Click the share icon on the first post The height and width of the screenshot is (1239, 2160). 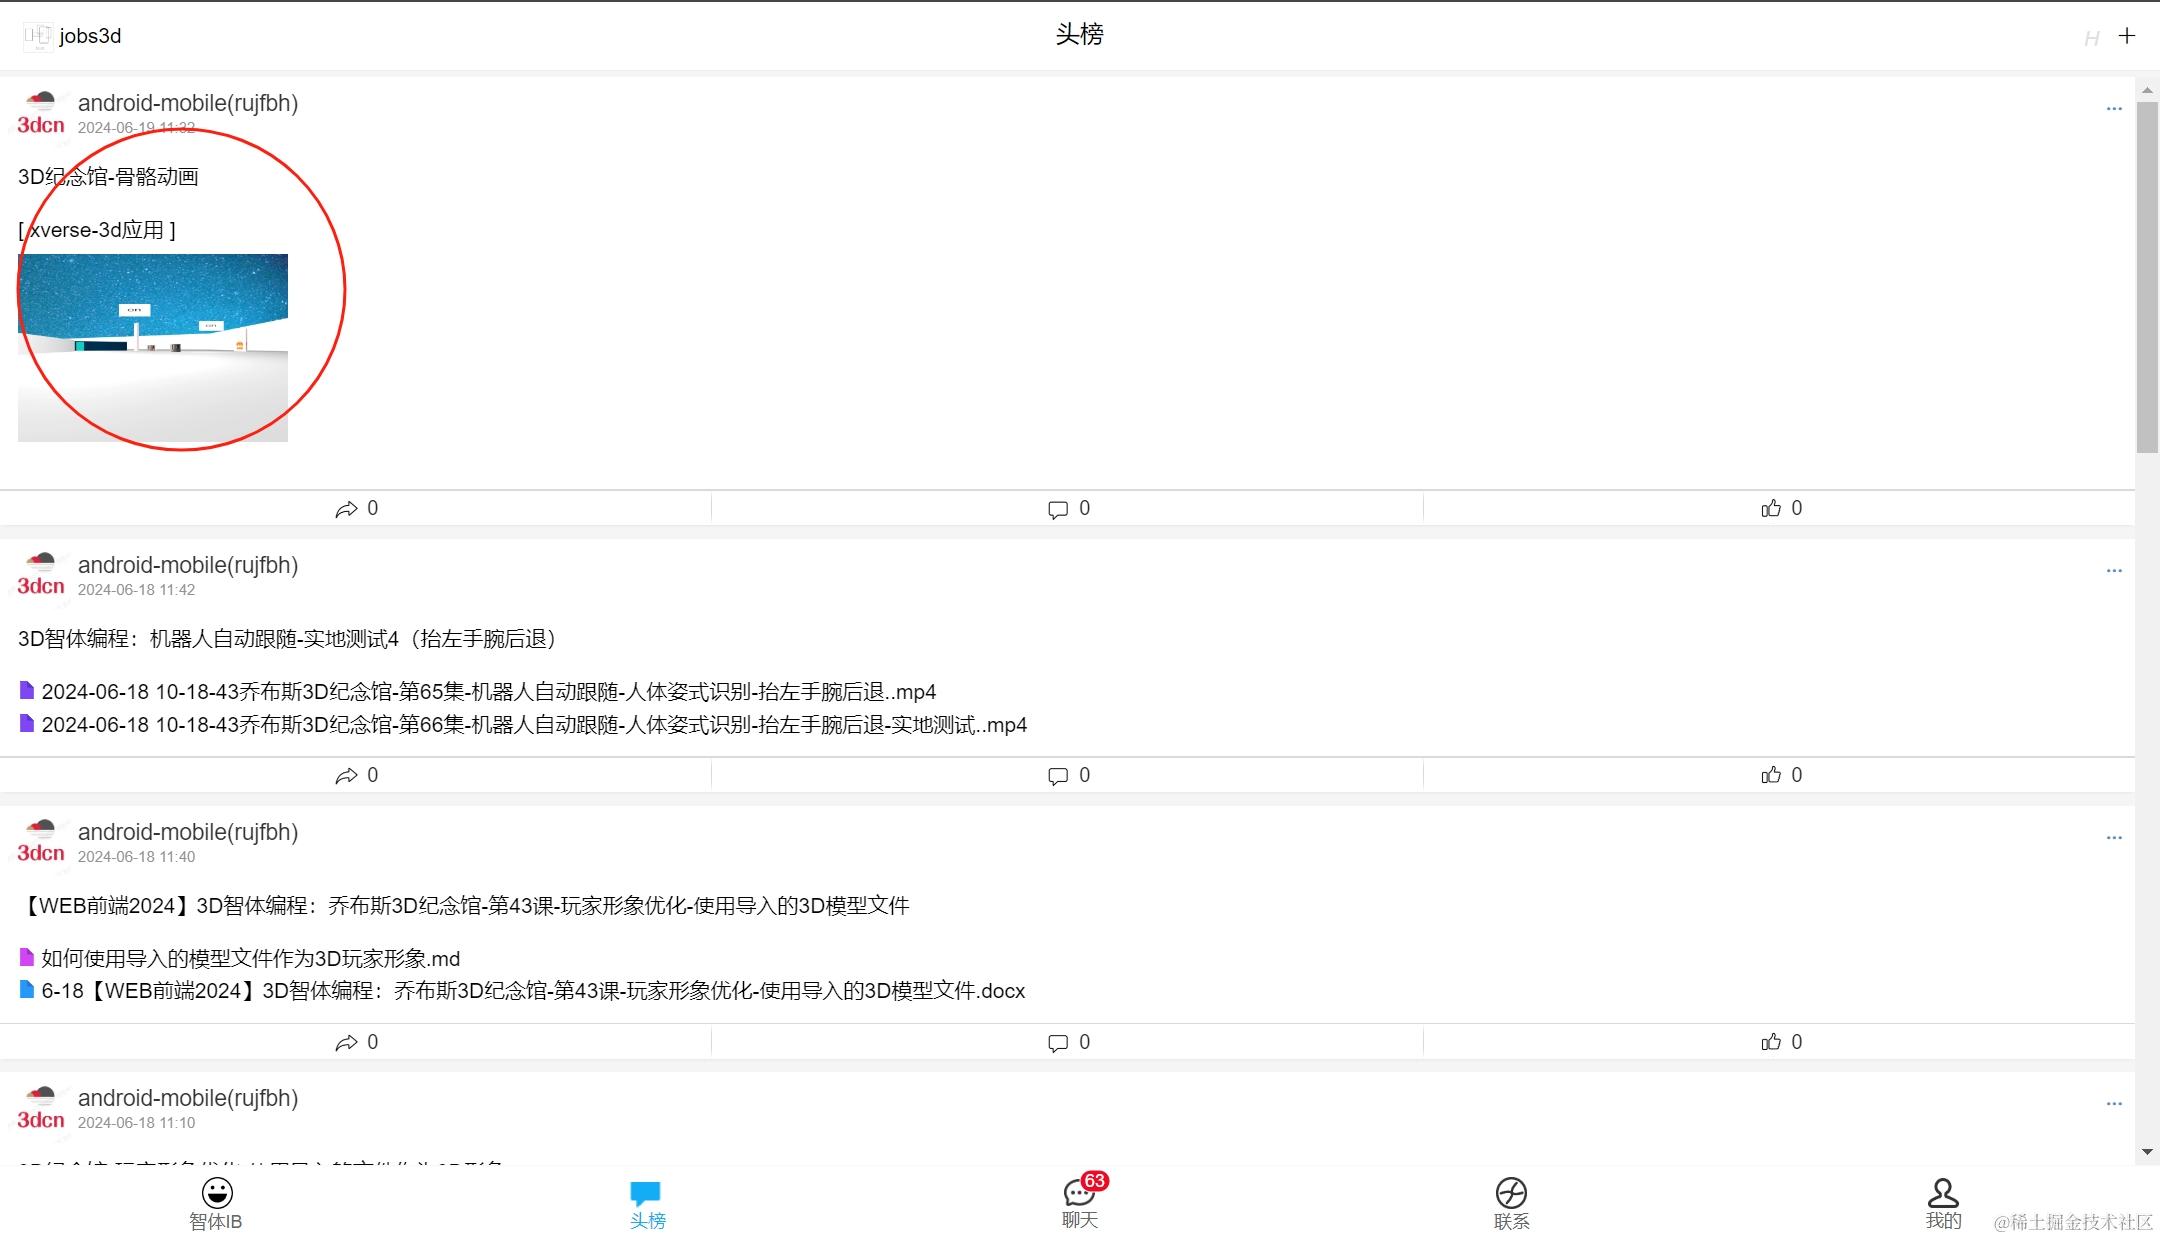(x=346, y=509)
